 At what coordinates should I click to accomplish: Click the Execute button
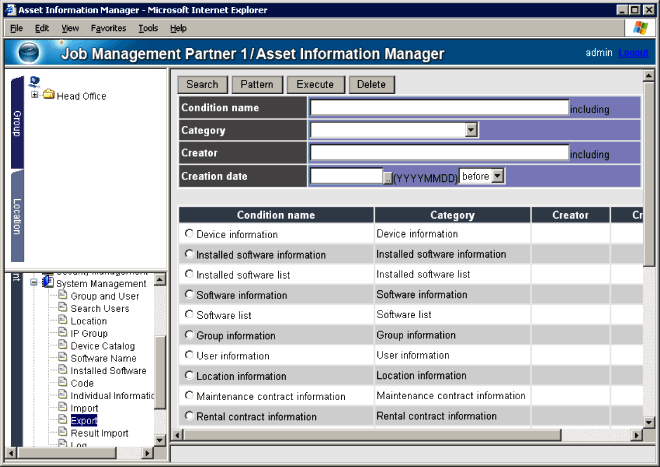pyautogui.click(x=316, y=84)
